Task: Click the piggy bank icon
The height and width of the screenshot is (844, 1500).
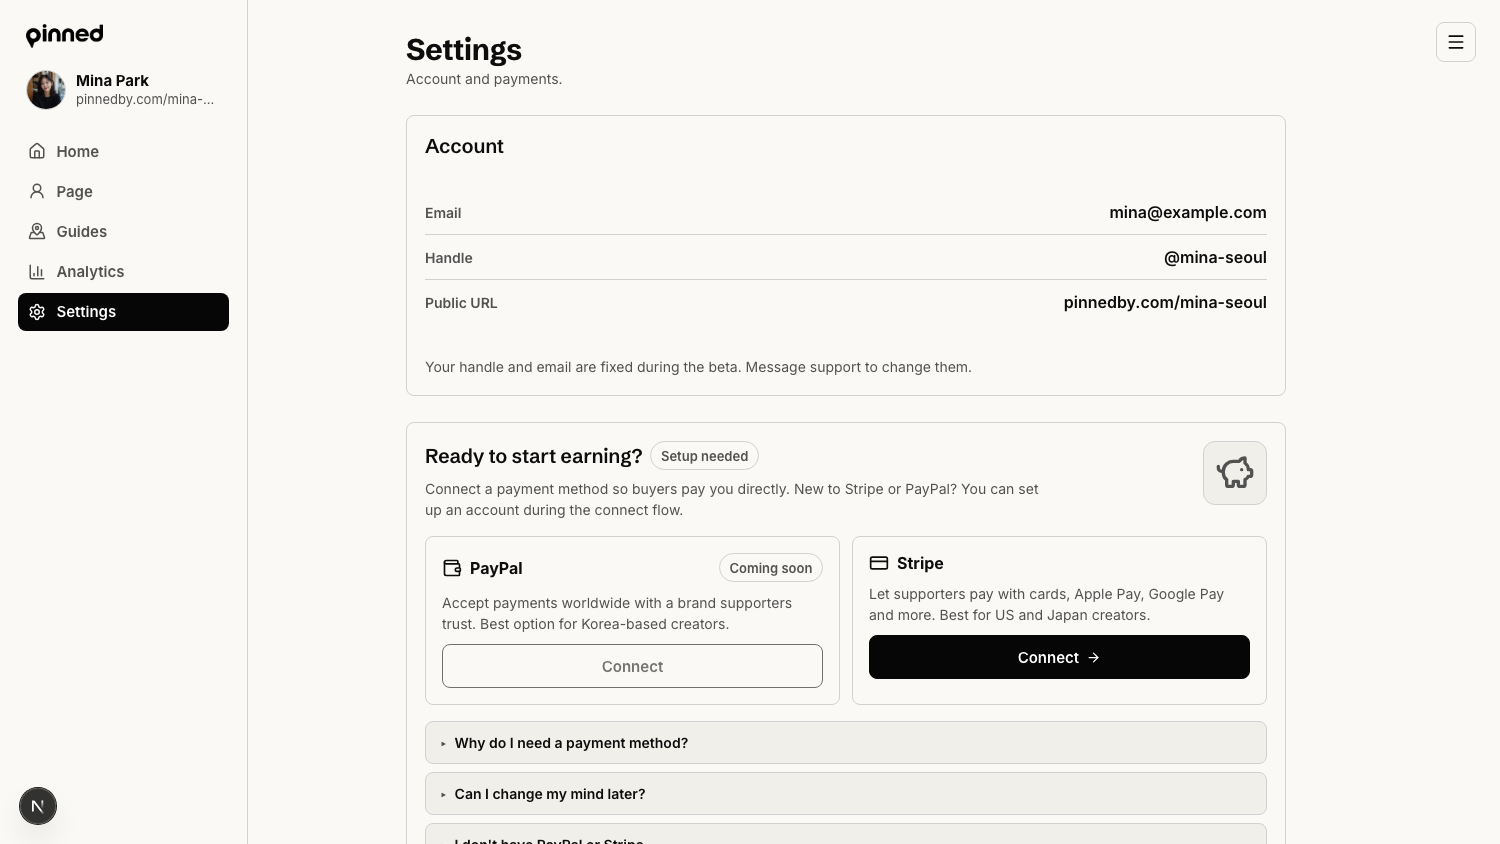Action: pyautogui.click(x=1235, y=473)
